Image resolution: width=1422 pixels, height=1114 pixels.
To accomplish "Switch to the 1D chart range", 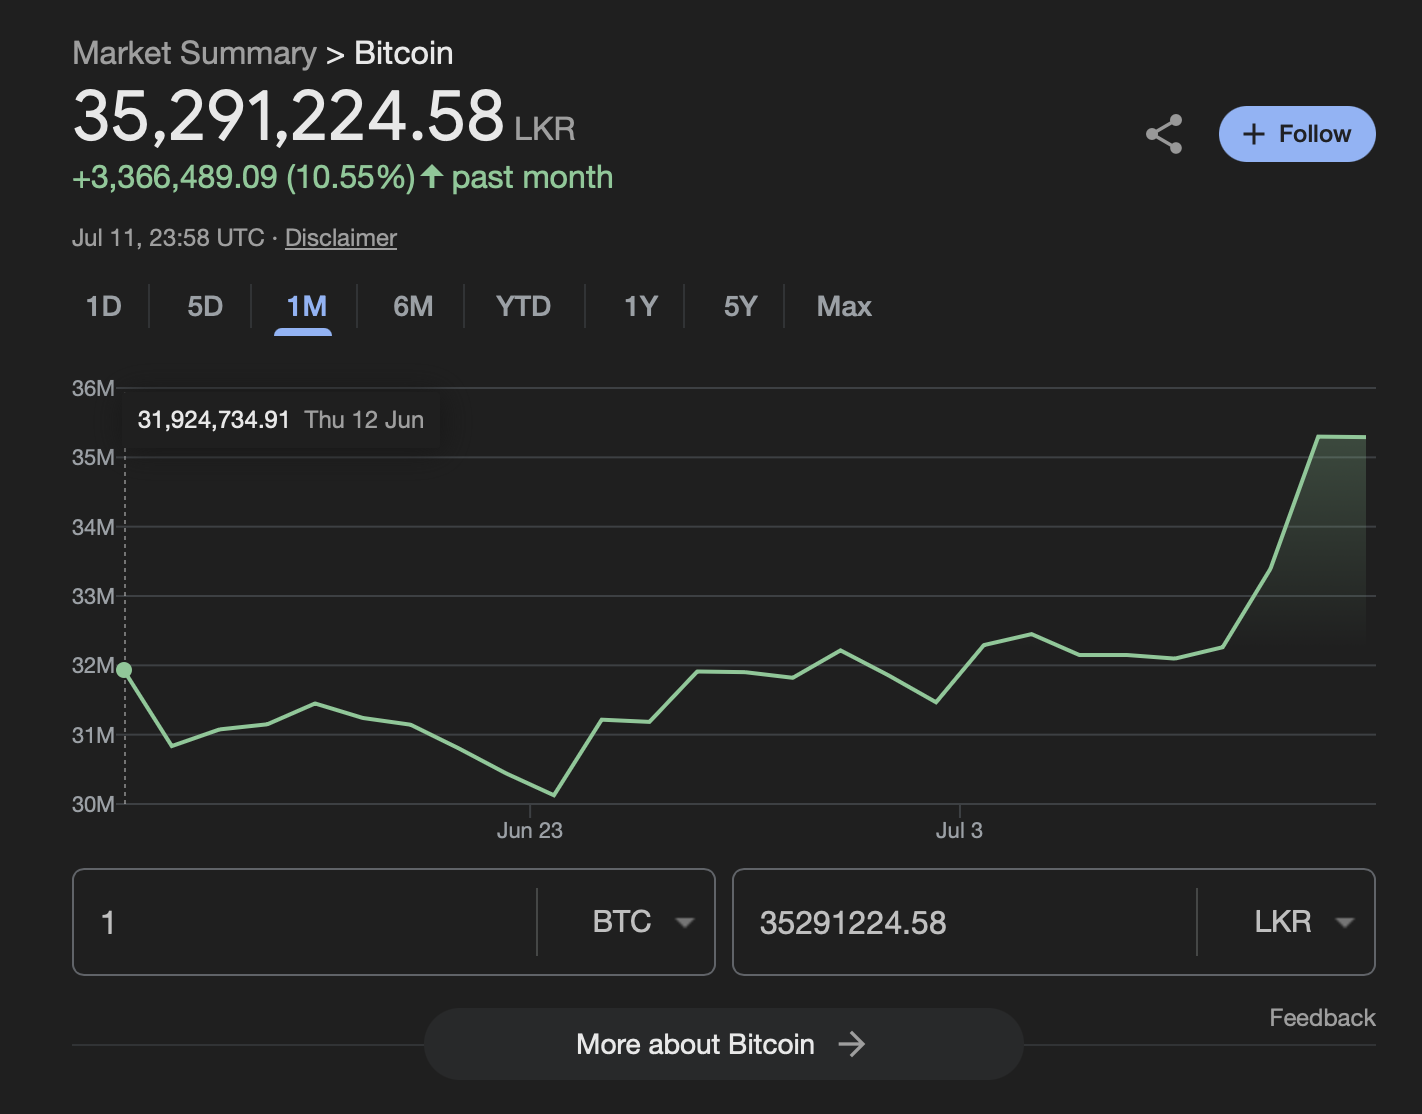I will point(104,306).
